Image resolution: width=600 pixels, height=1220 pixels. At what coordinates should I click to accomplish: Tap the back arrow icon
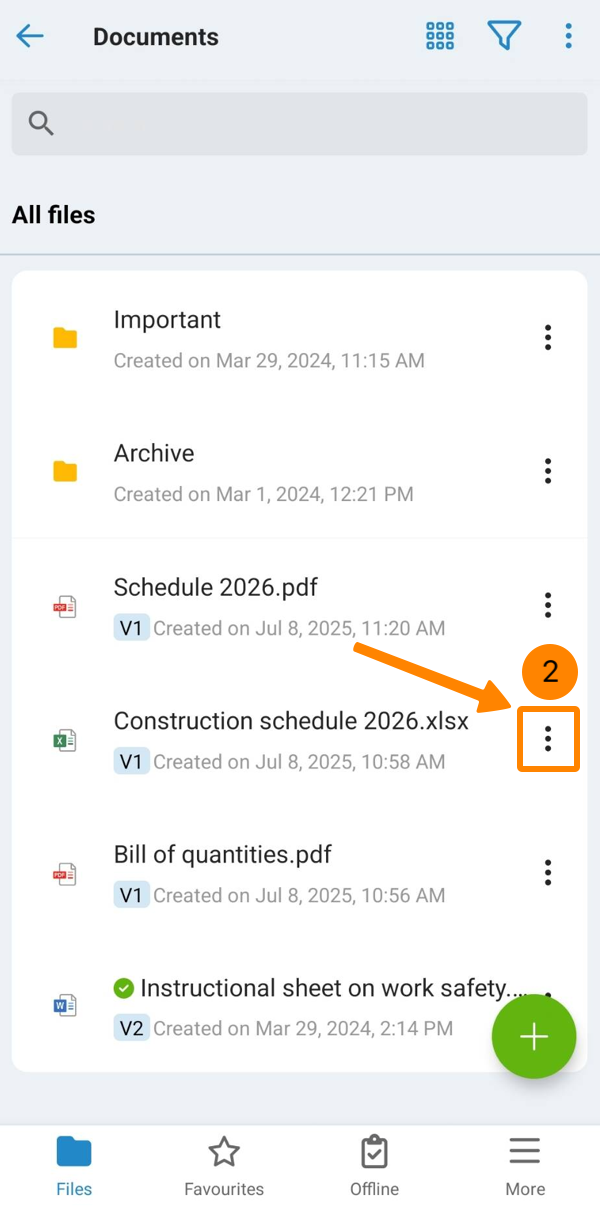(x=30, y=37)
